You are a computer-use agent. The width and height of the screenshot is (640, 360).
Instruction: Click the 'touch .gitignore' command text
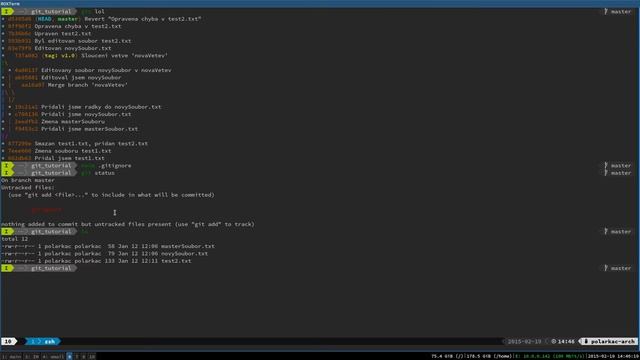pos(106,166)
